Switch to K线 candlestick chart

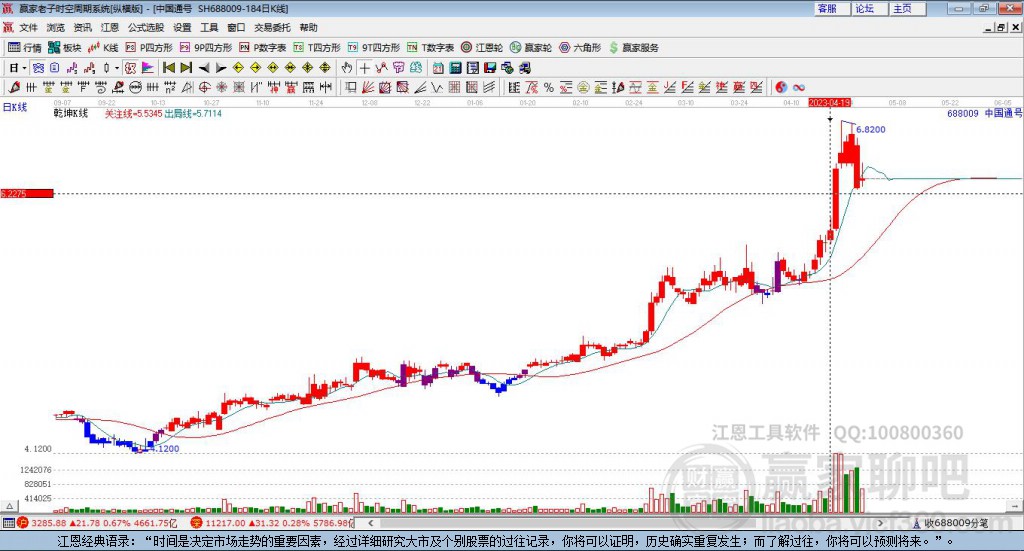tap(103, 48)
